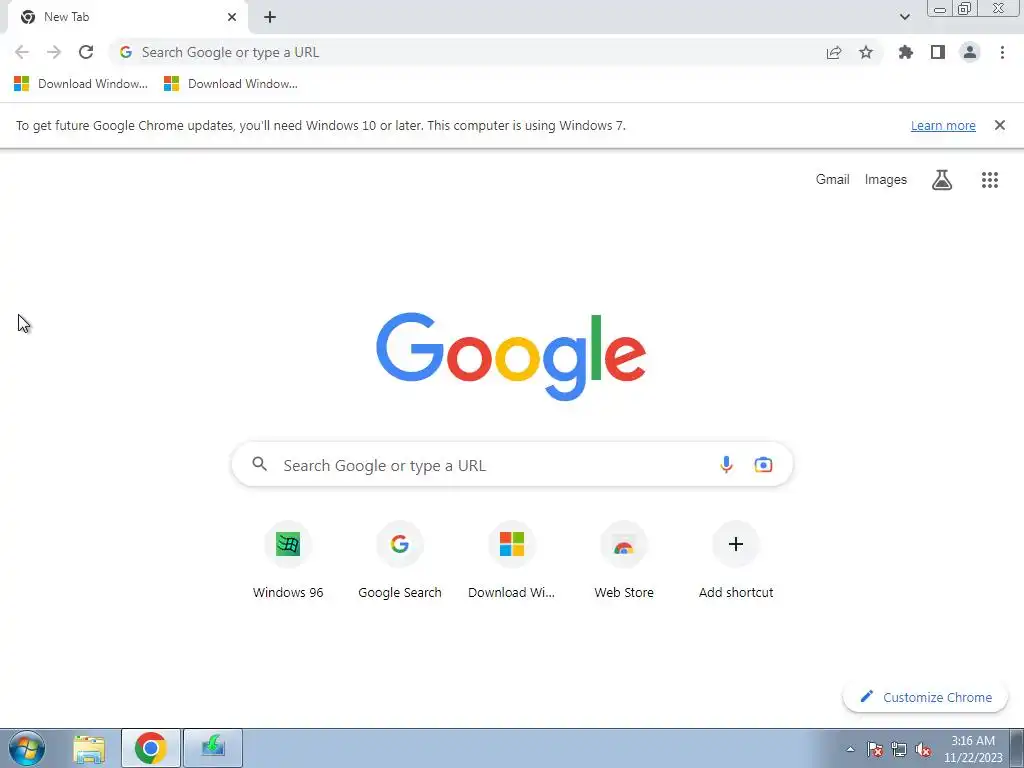Open the Extensions puzzle icon
Screen dimensions: 1024x768
(x=906, y=52)
